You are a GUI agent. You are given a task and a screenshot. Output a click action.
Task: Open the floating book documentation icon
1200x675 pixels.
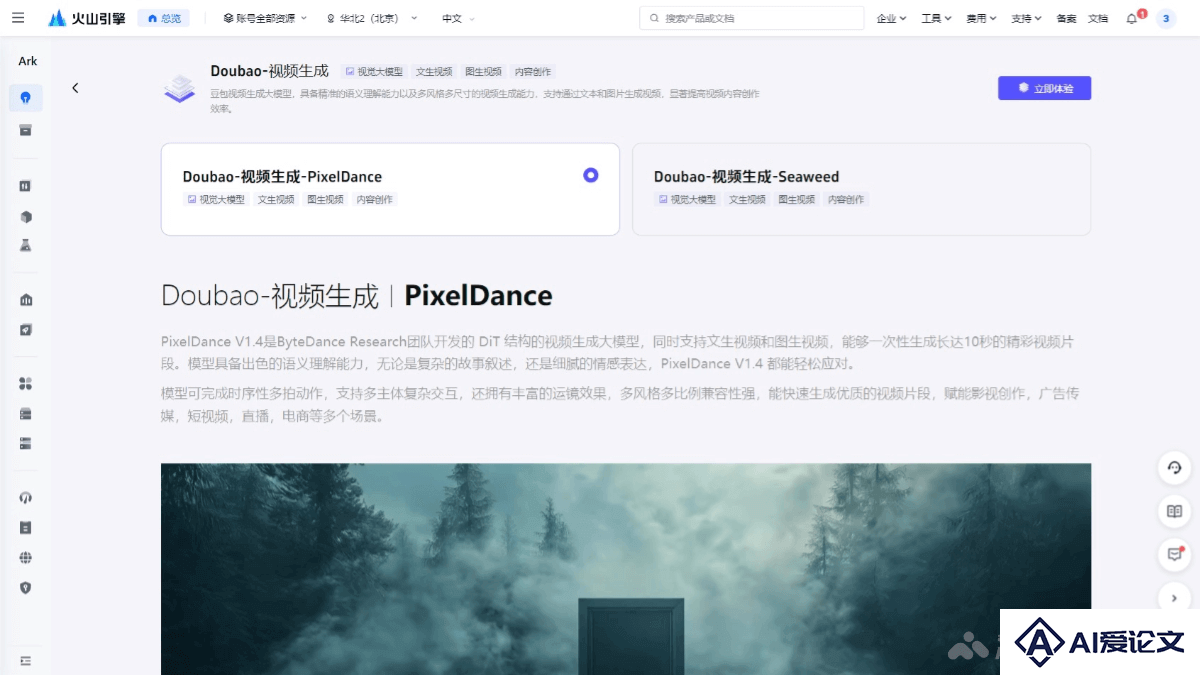coord(1175,511)
